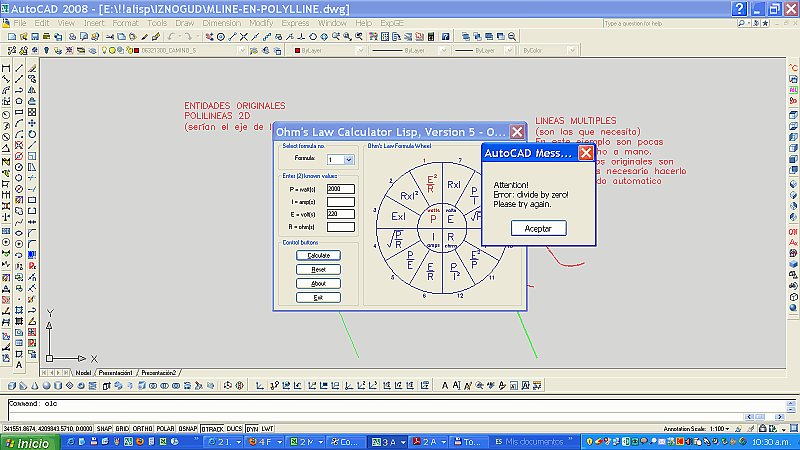
Task: Click the Zoom Realtime magnifier icon
Action: [336, 36]
